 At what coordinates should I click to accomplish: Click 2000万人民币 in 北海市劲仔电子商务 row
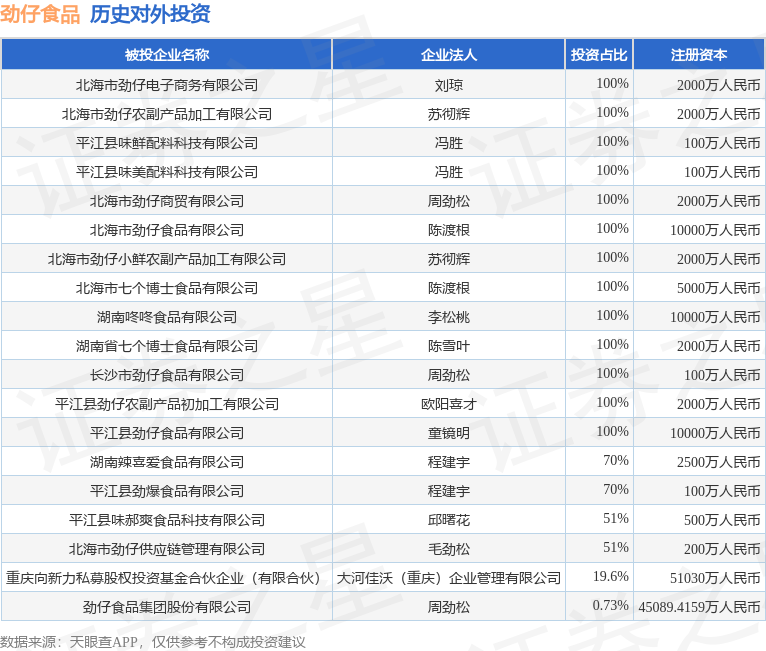(x=719, y=85)
